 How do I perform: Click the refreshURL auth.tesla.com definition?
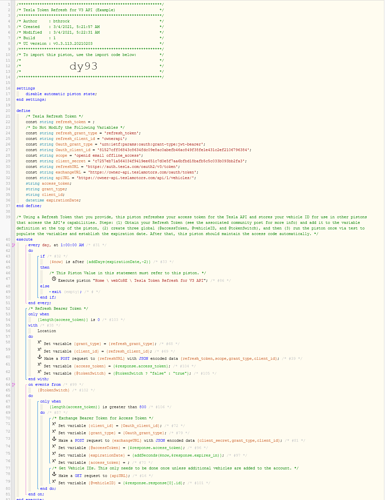coord(103,167)
